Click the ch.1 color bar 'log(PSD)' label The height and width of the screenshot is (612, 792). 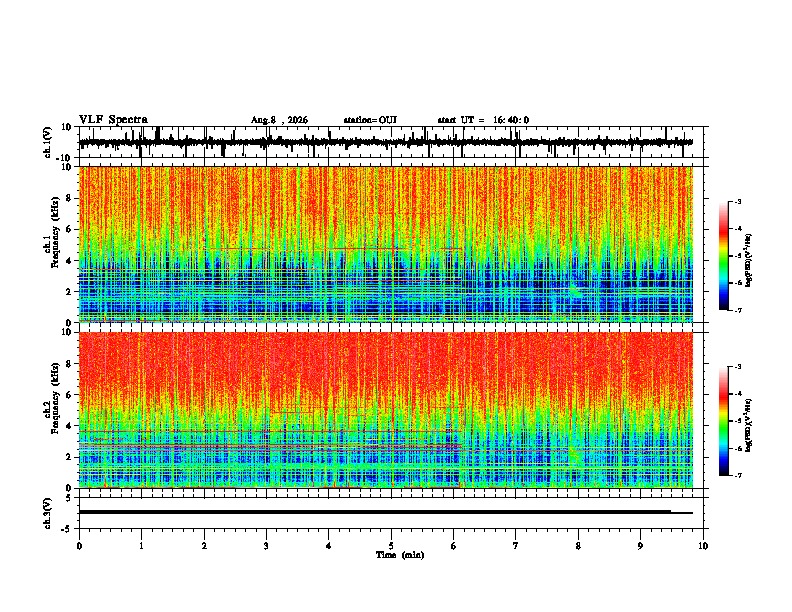(748, 260)
